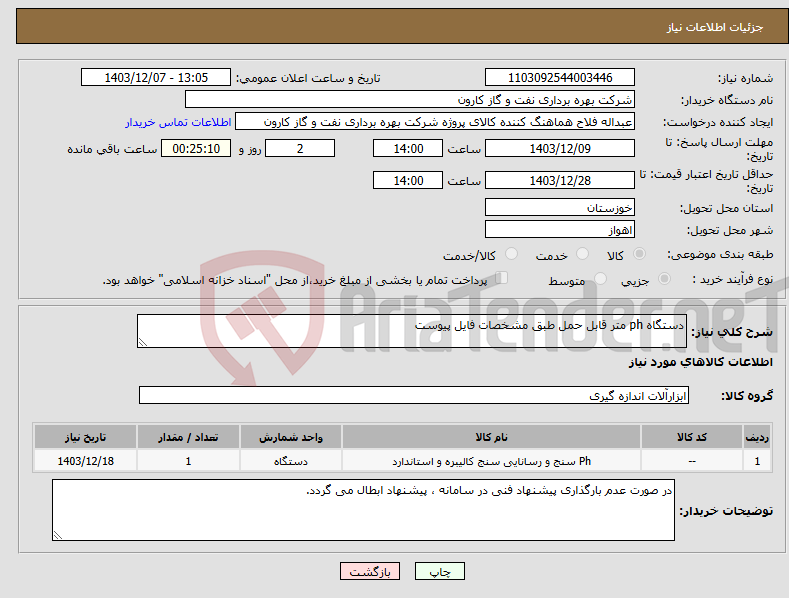Click the کد کالا column header
This screenshot has width=789, height=598.
click(692, 437)
